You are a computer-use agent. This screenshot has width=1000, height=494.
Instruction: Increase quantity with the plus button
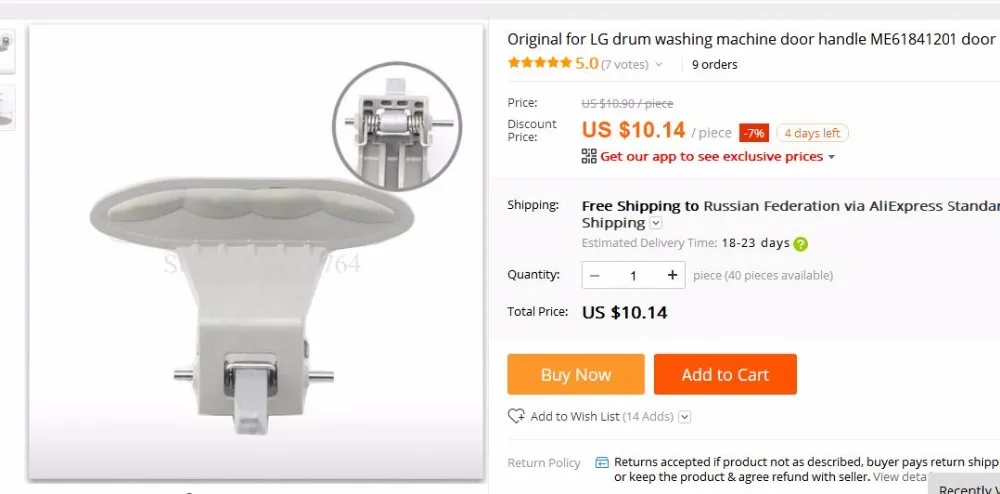point(672,275)
